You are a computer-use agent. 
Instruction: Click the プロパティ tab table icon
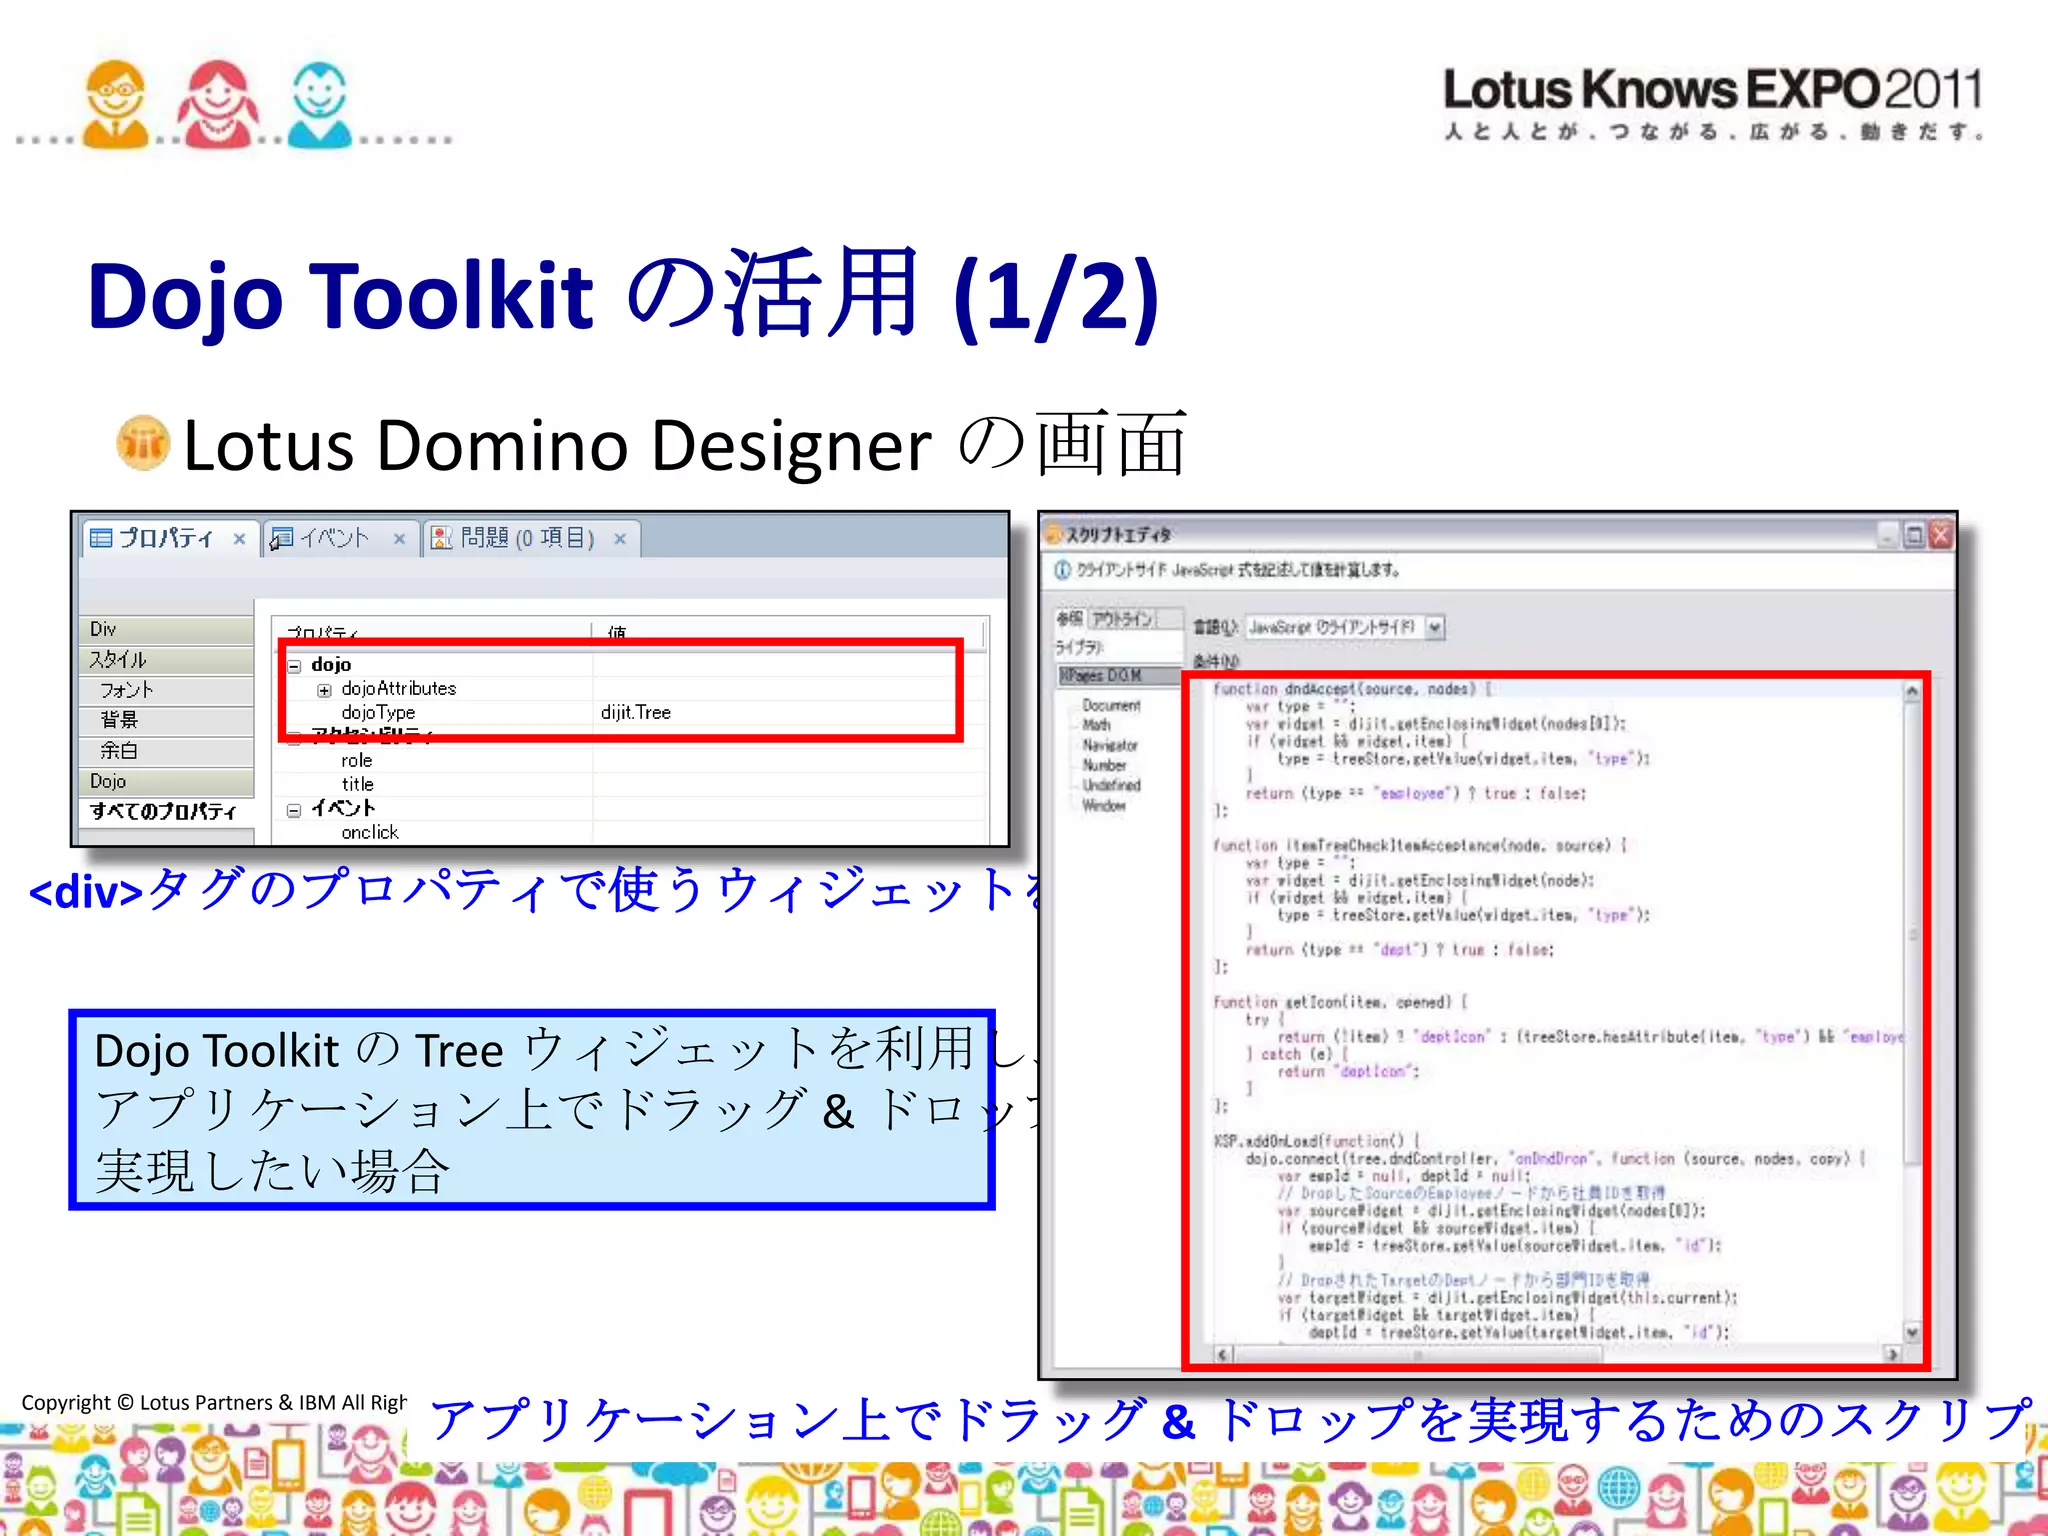click(x=101, y=538)
